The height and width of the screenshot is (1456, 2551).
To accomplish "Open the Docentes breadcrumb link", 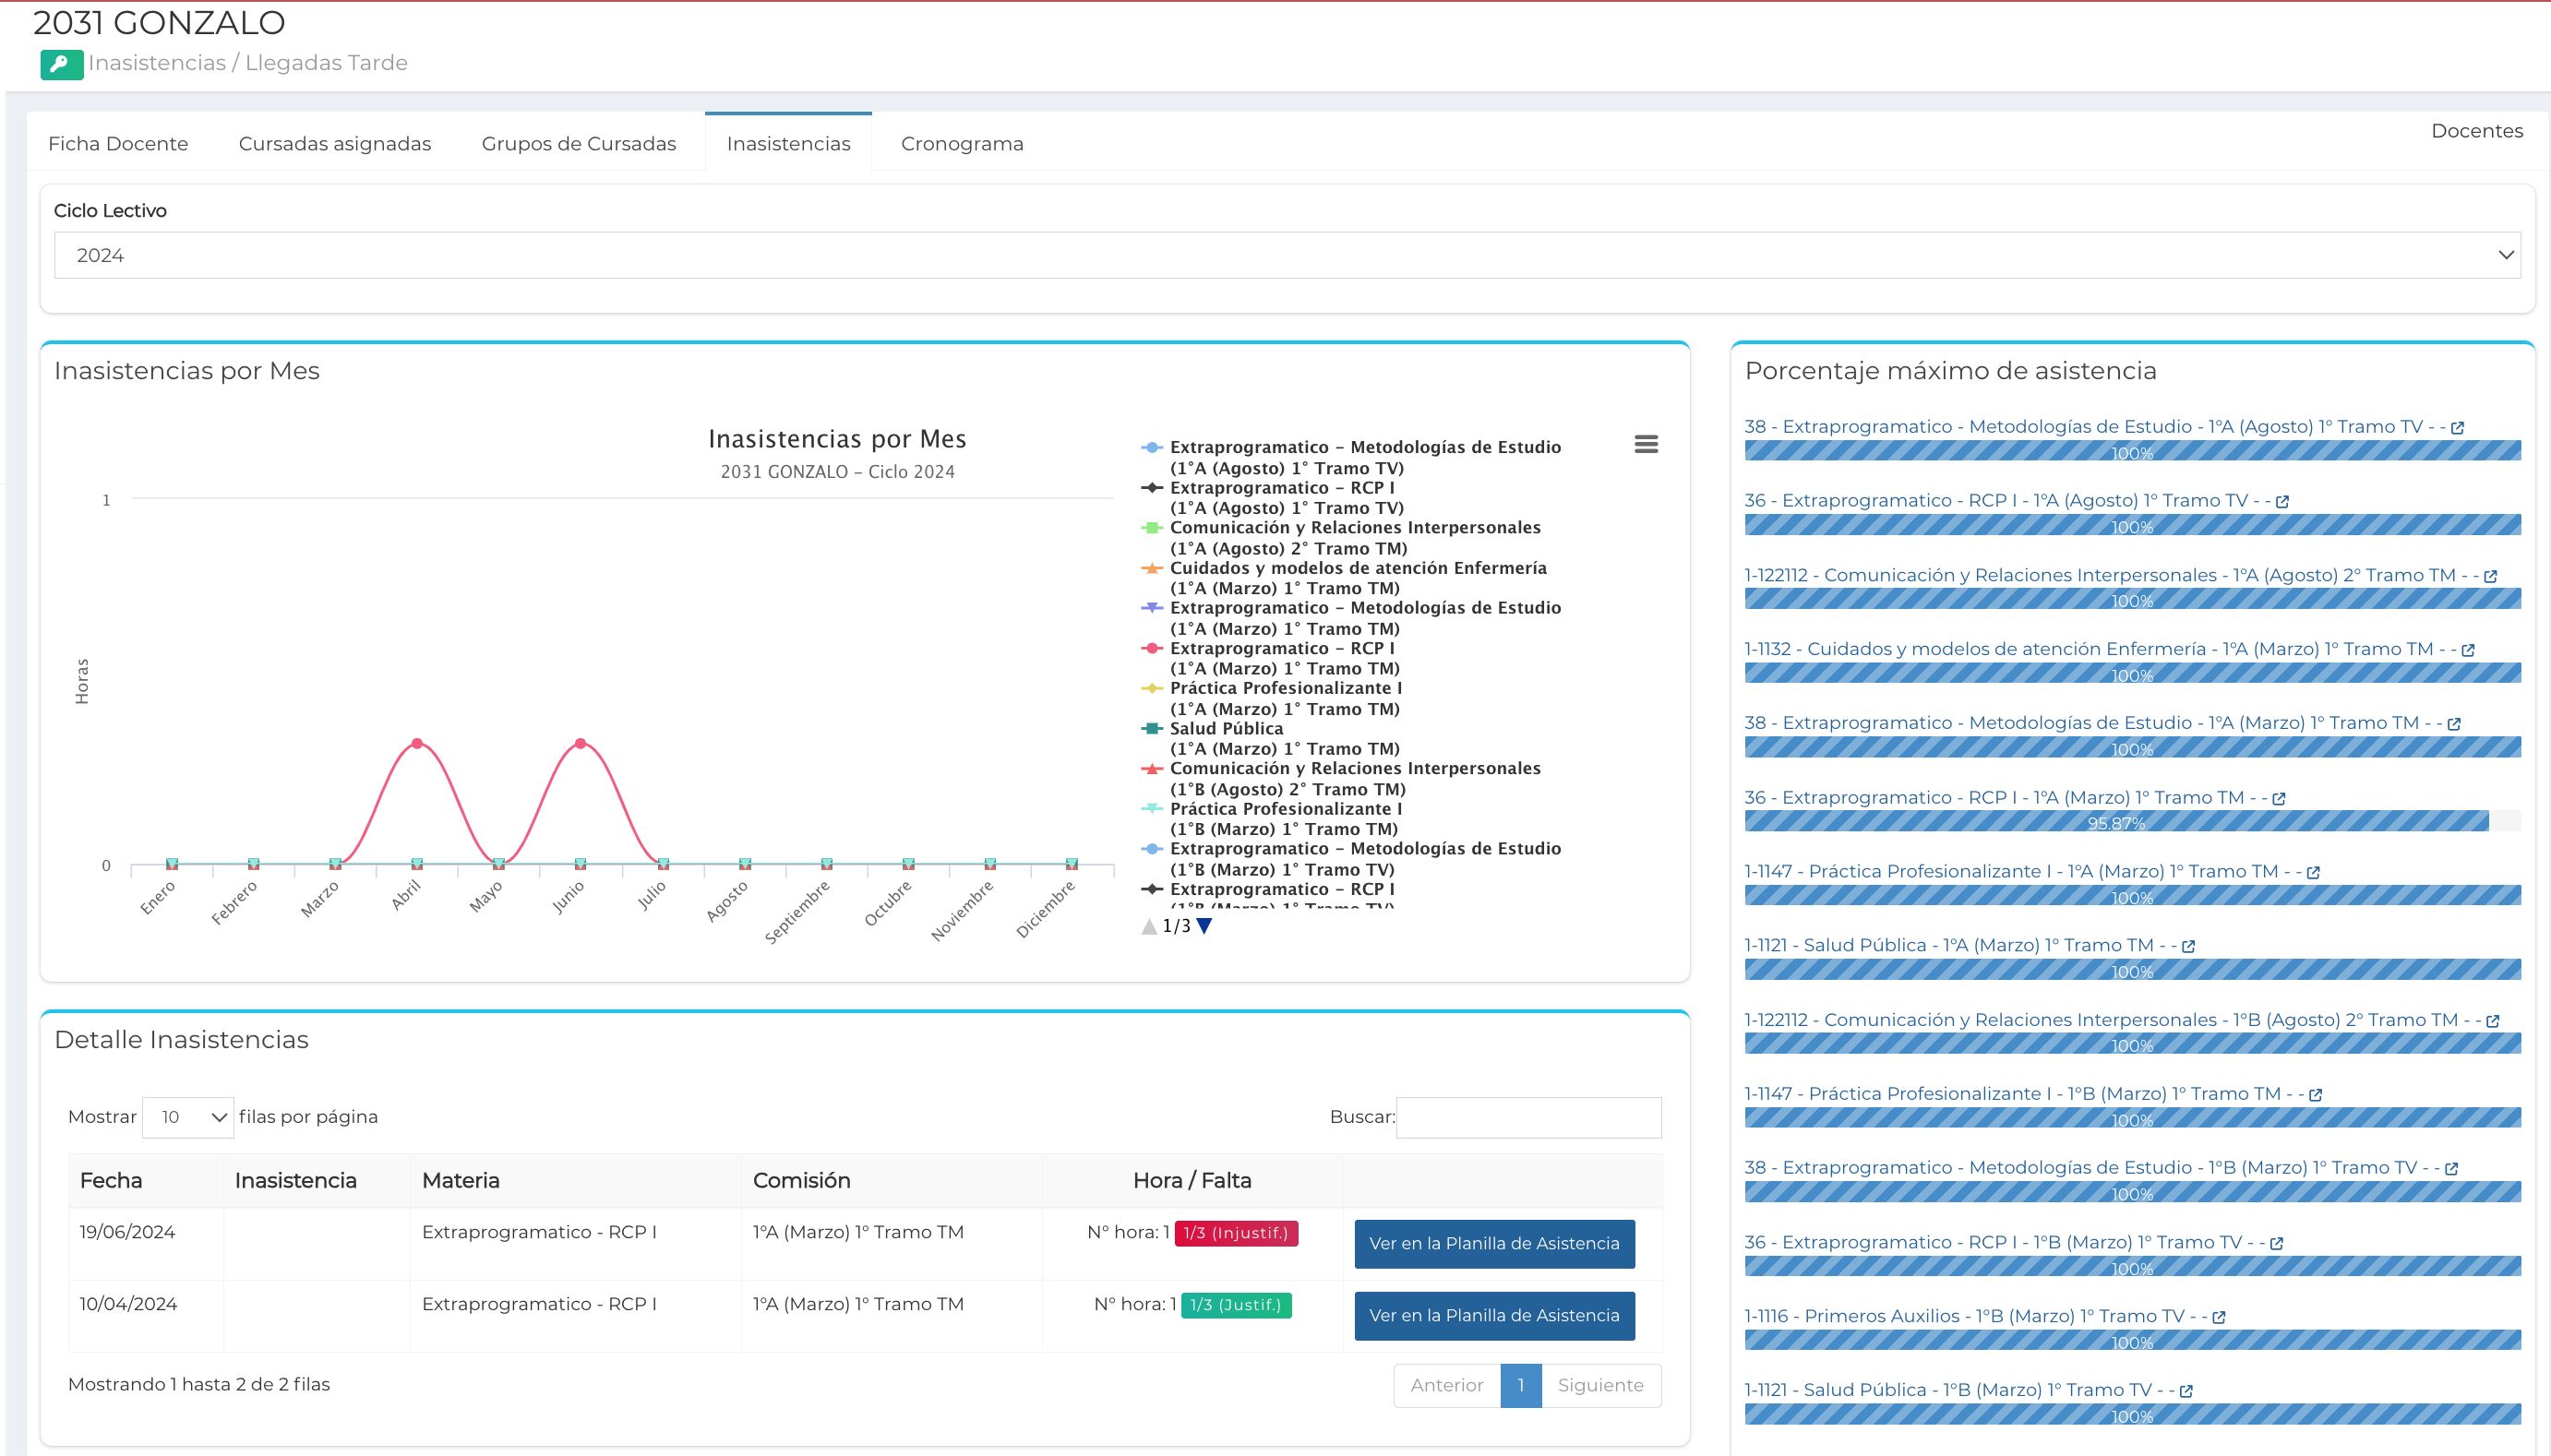I will [2476, 131].
